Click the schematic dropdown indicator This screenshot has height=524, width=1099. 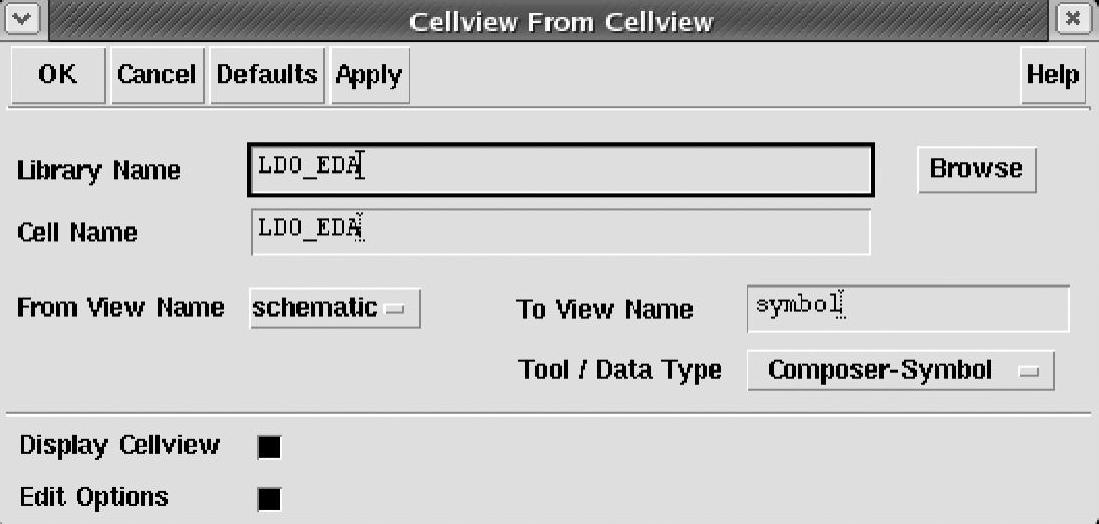[395, 309]
